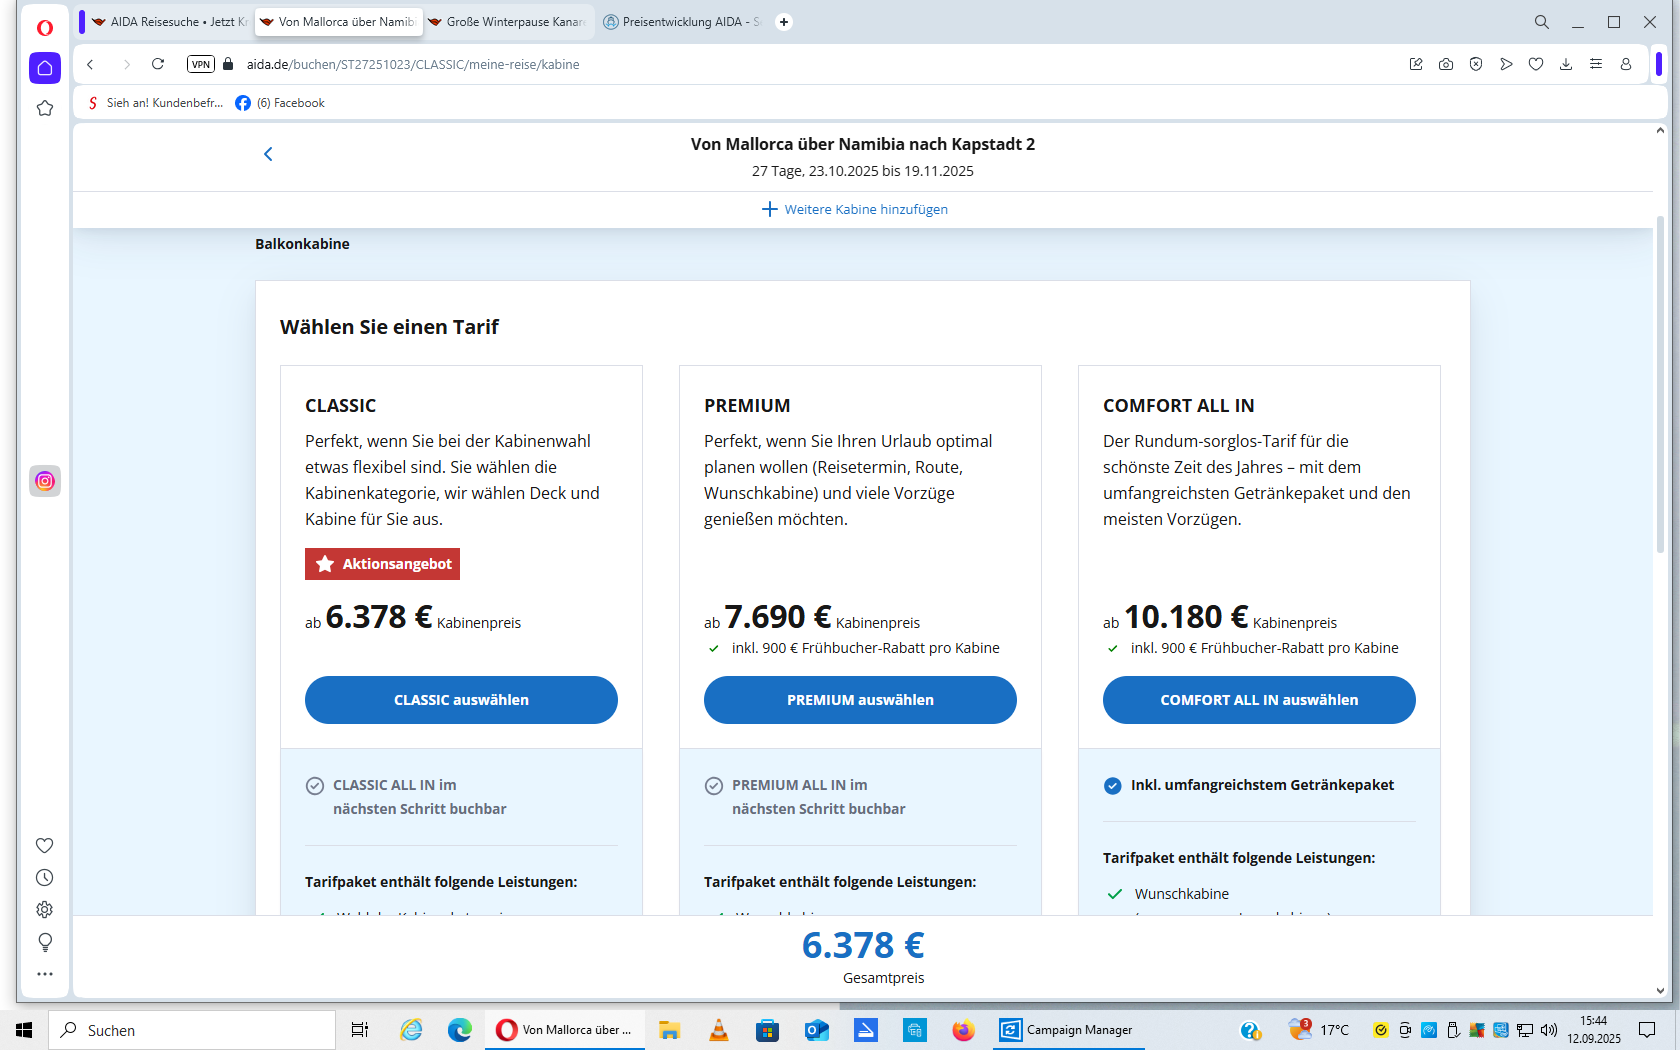Screen dimensions: 1680x1050
Task: Open Opera sidebar settings gear
Action: click(45, 910)
